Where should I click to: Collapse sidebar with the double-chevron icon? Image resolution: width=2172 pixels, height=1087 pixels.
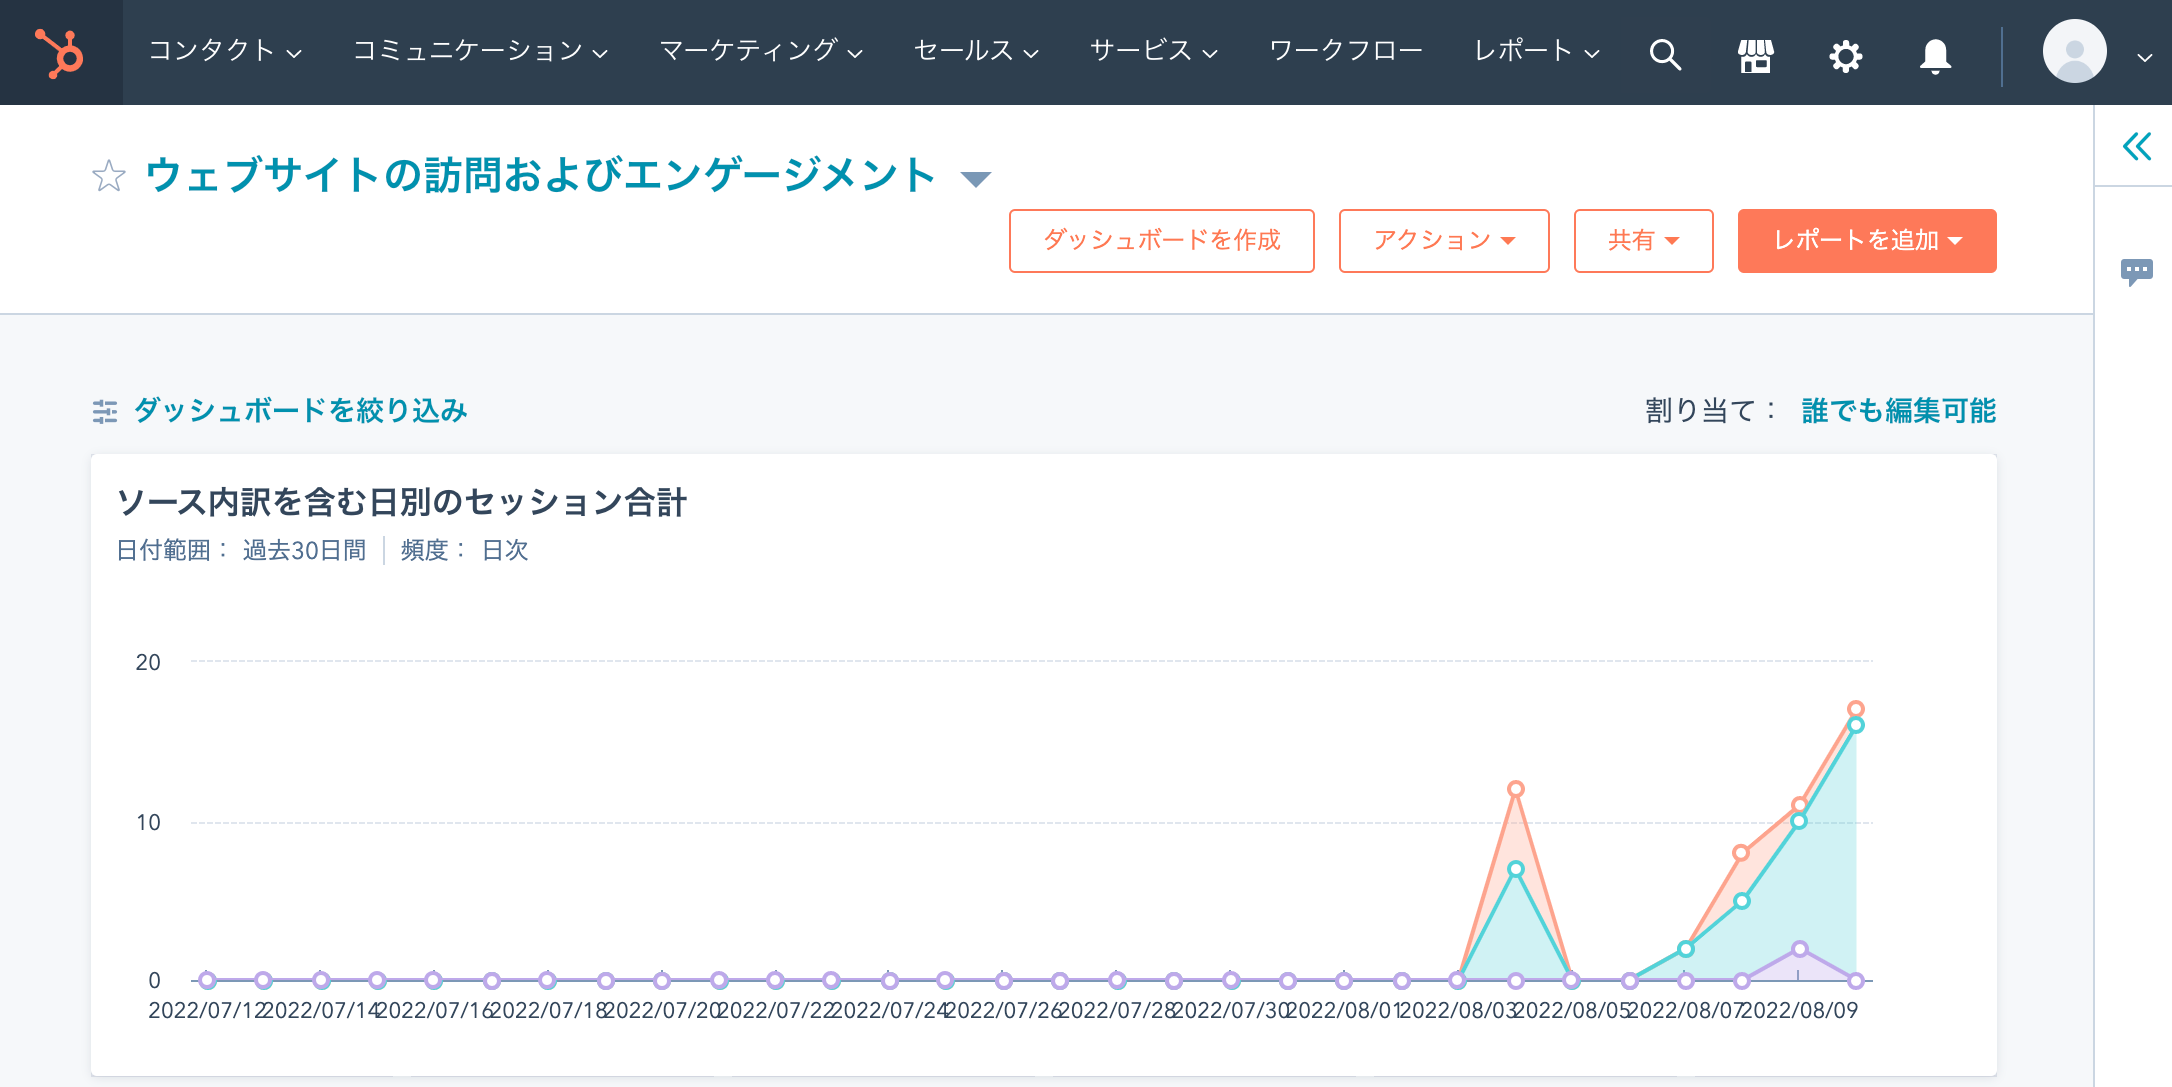pos(2137,147)
